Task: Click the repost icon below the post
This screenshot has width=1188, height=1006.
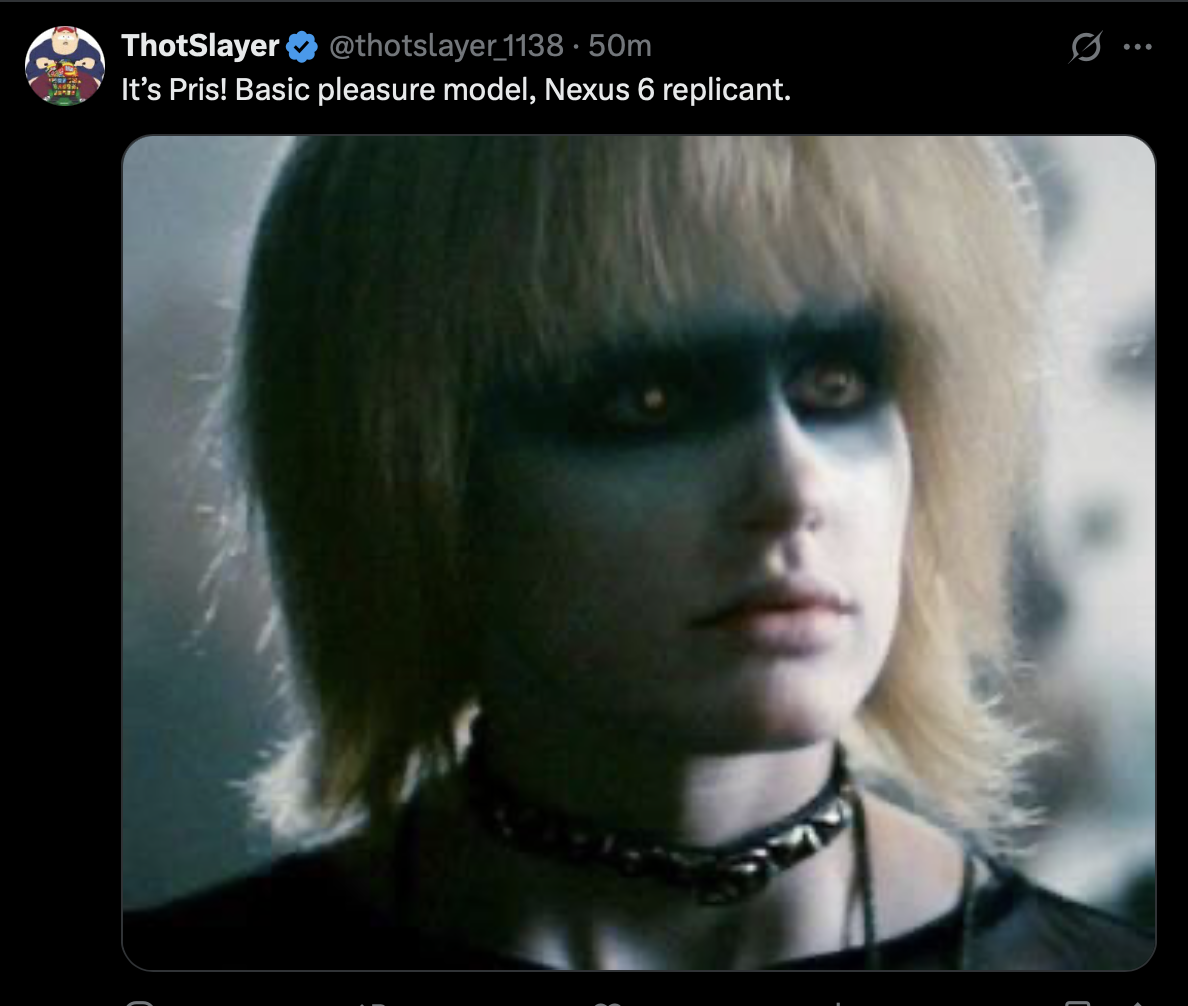Action: 373,1003
